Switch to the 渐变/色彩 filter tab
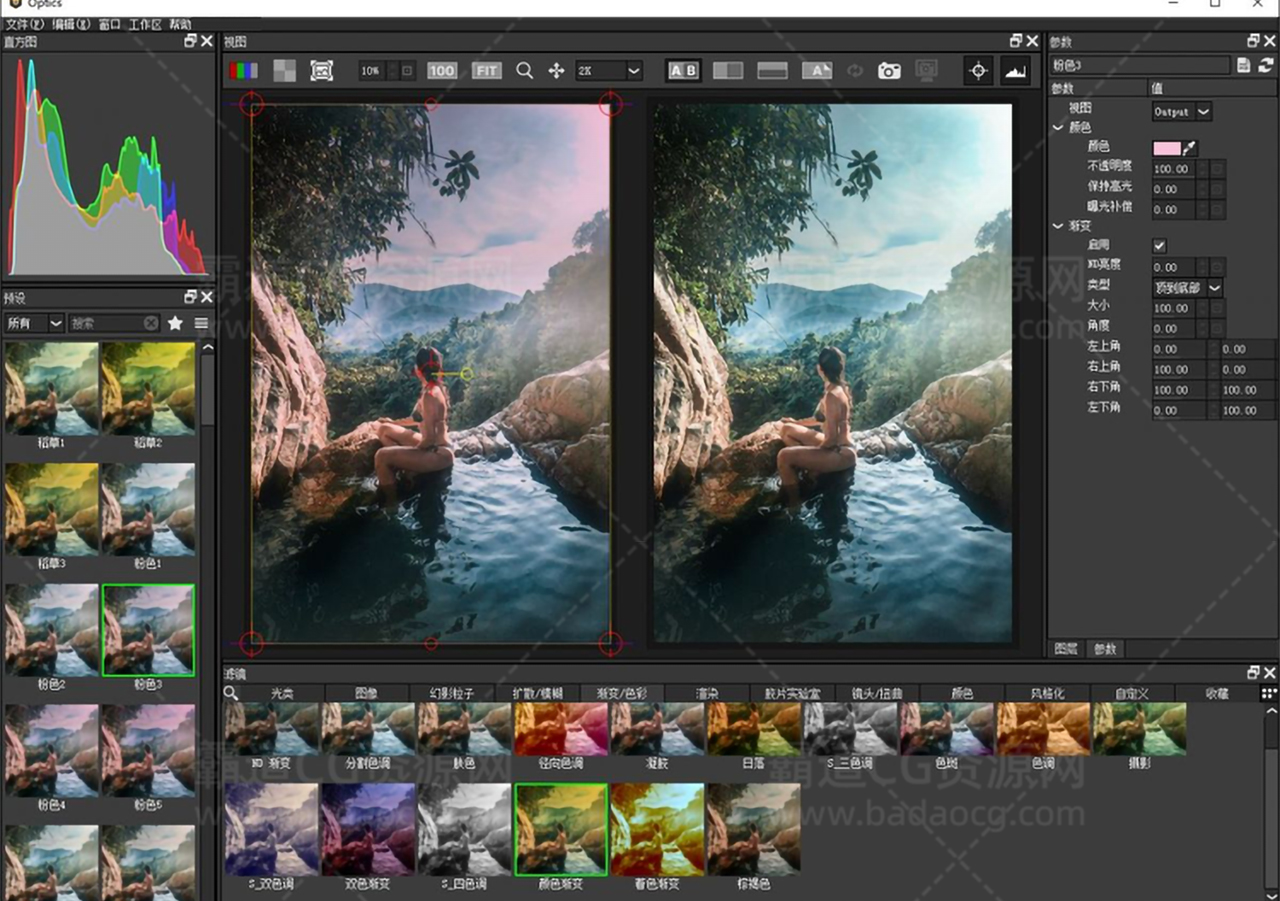The height and width of the screenshot is (901, 1280). point(621,693)
